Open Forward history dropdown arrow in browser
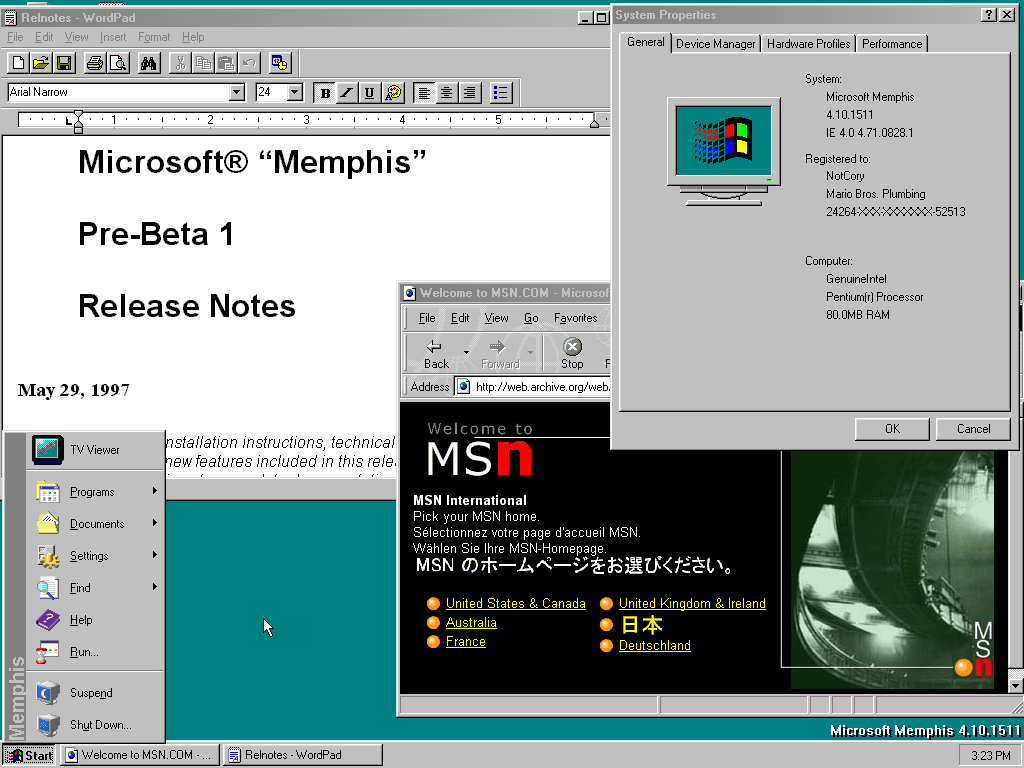Screen dimensions: 1024x768 pyautogui.click(x=530, y=353)
